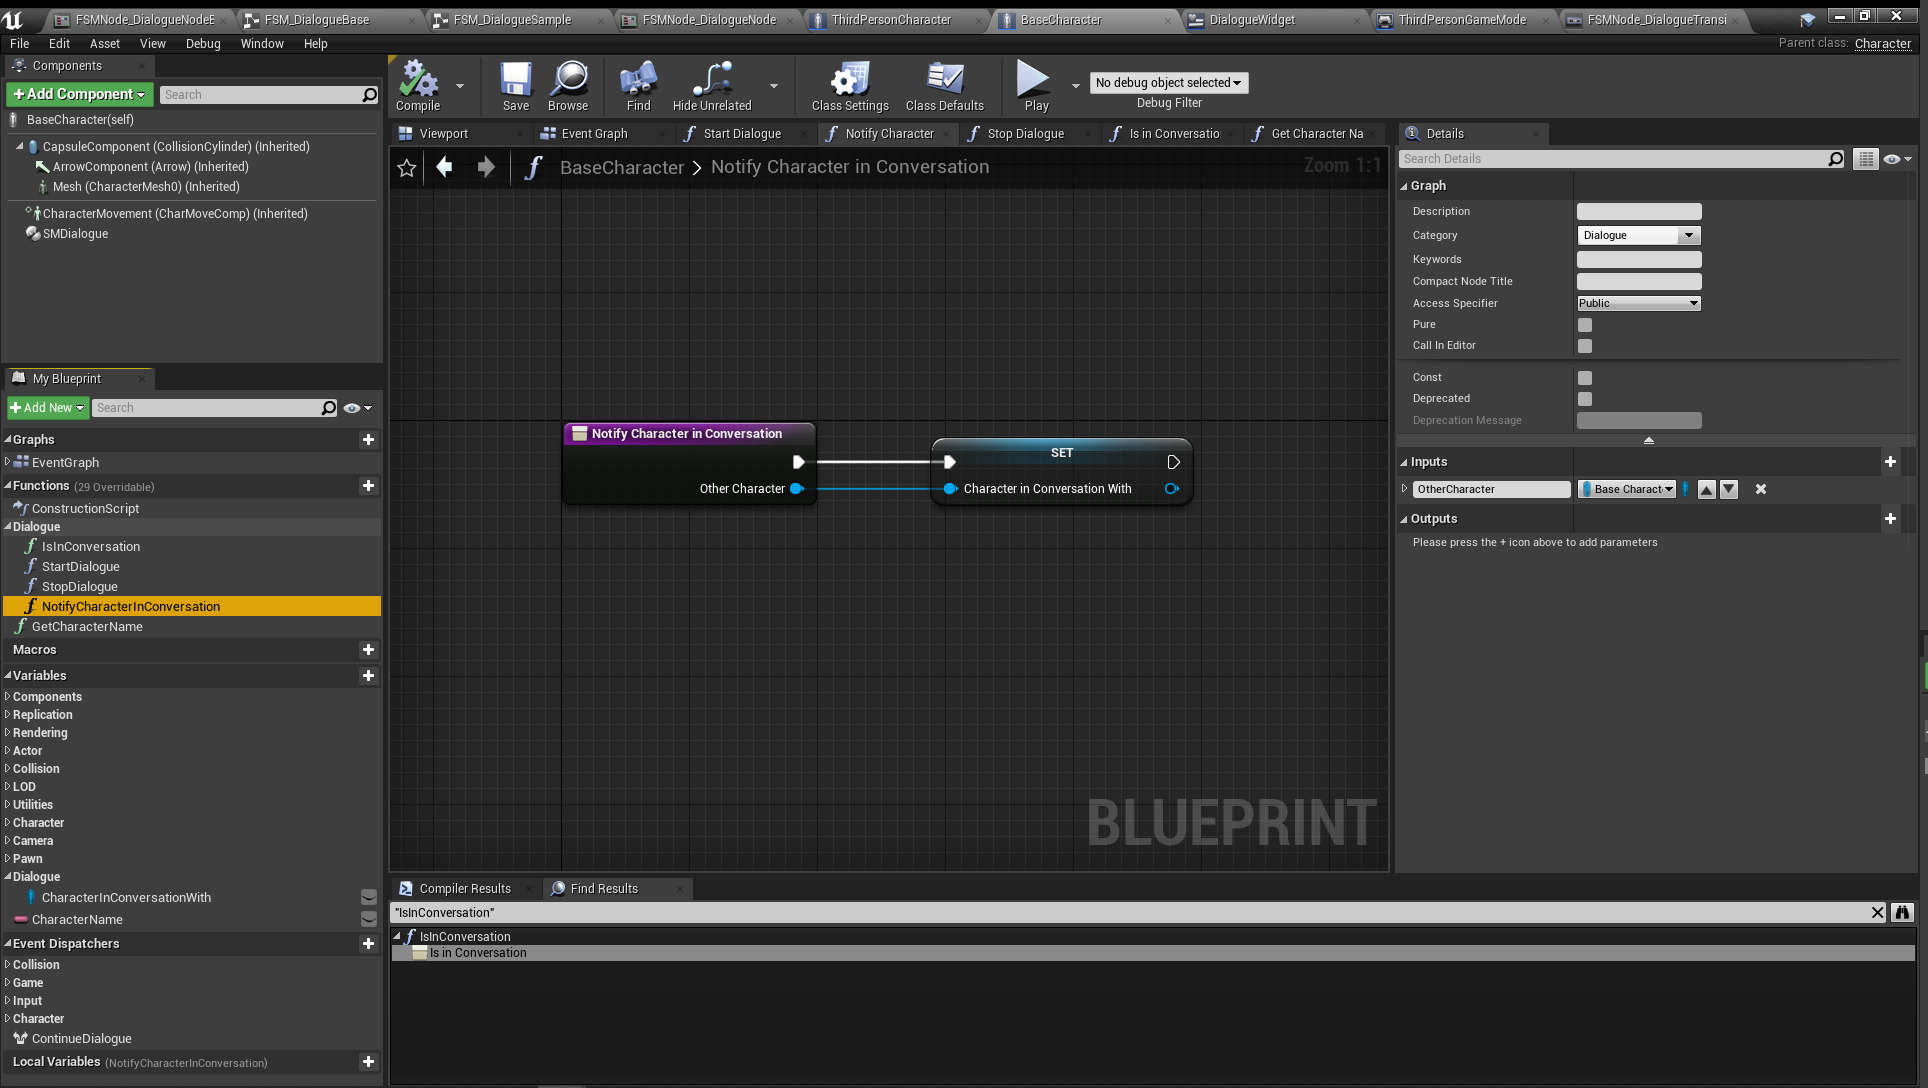Click the Compile toolbar icon
The width and height of the screenshot is (1928, 1088).
pyautogui.click(x=418, y=81)
